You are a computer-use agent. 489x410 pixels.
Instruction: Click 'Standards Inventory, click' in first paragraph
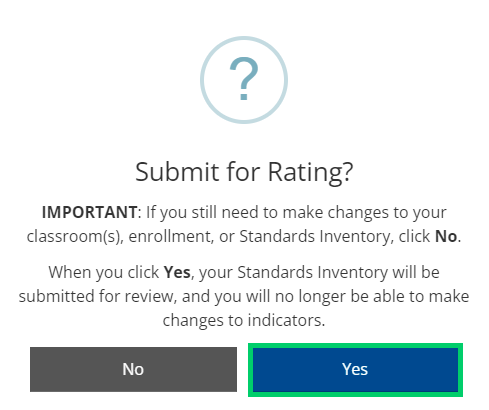pos(335,237)
